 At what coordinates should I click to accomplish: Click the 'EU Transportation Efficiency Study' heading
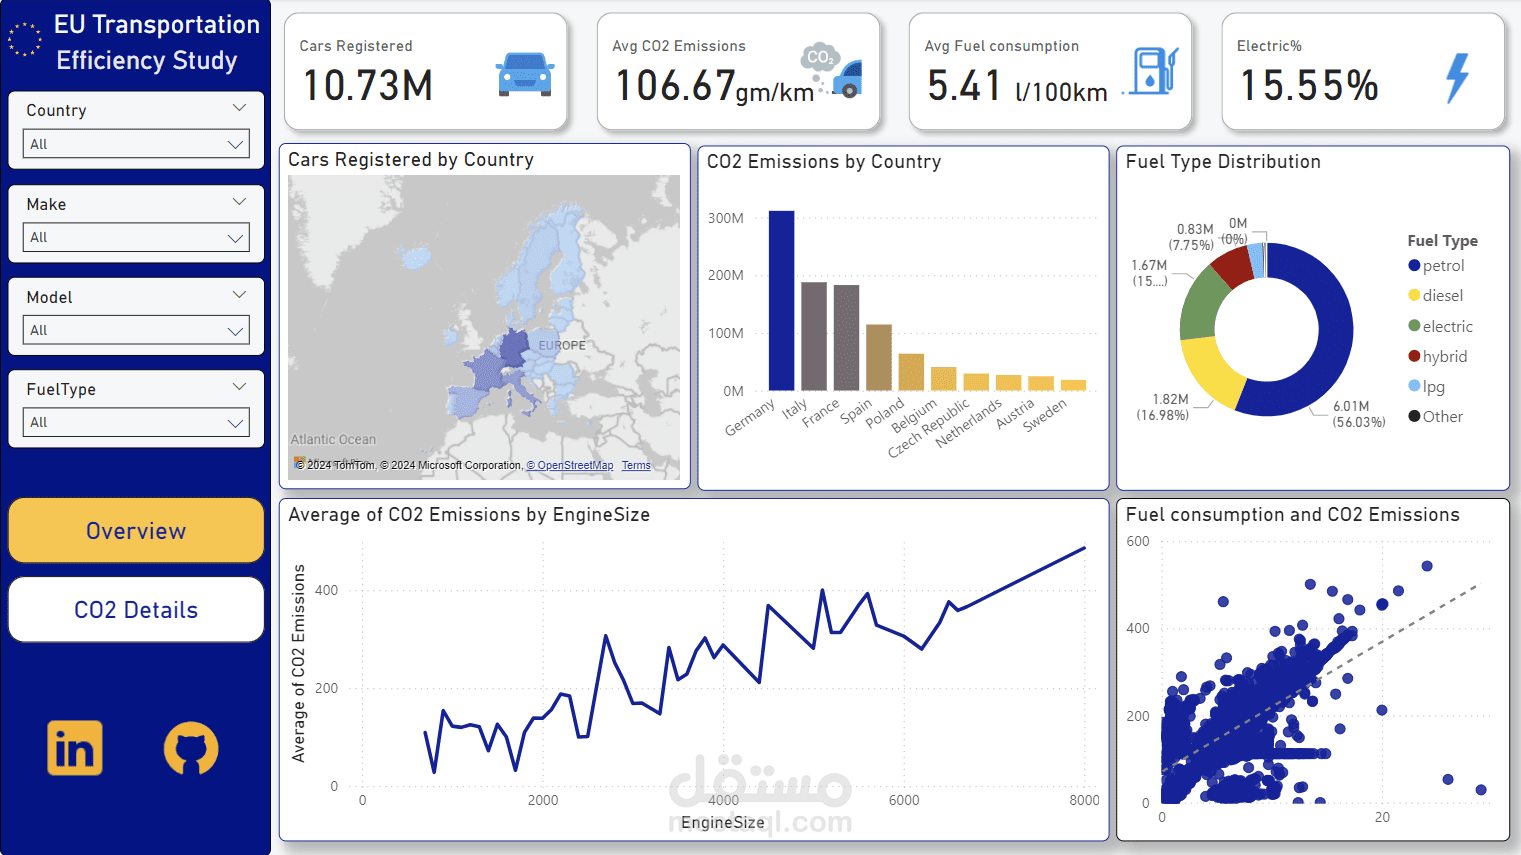tap(157, 42)
